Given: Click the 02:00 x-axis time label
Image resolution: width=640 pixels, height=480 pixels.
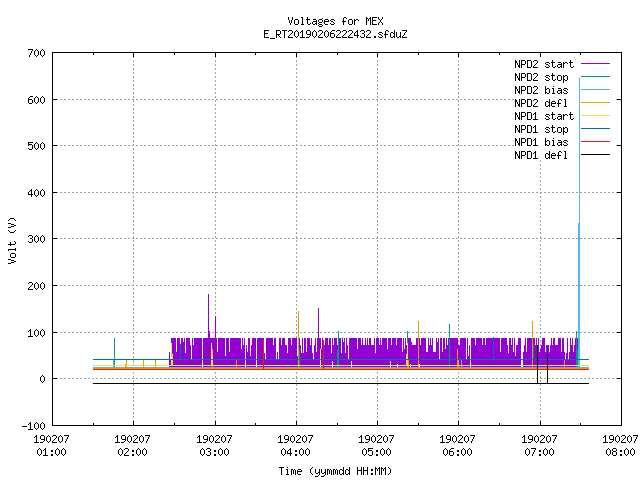Looking at the screenshot, I should pyautogui.click(x=133, y=452).
